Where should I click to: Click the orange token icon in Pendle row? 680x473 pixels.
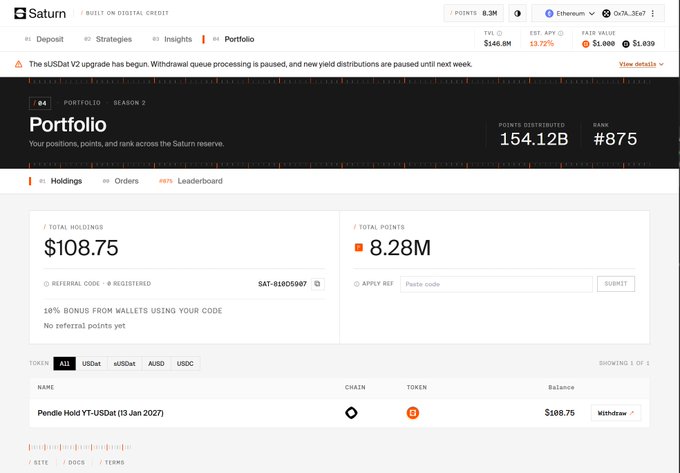point(413,413)
